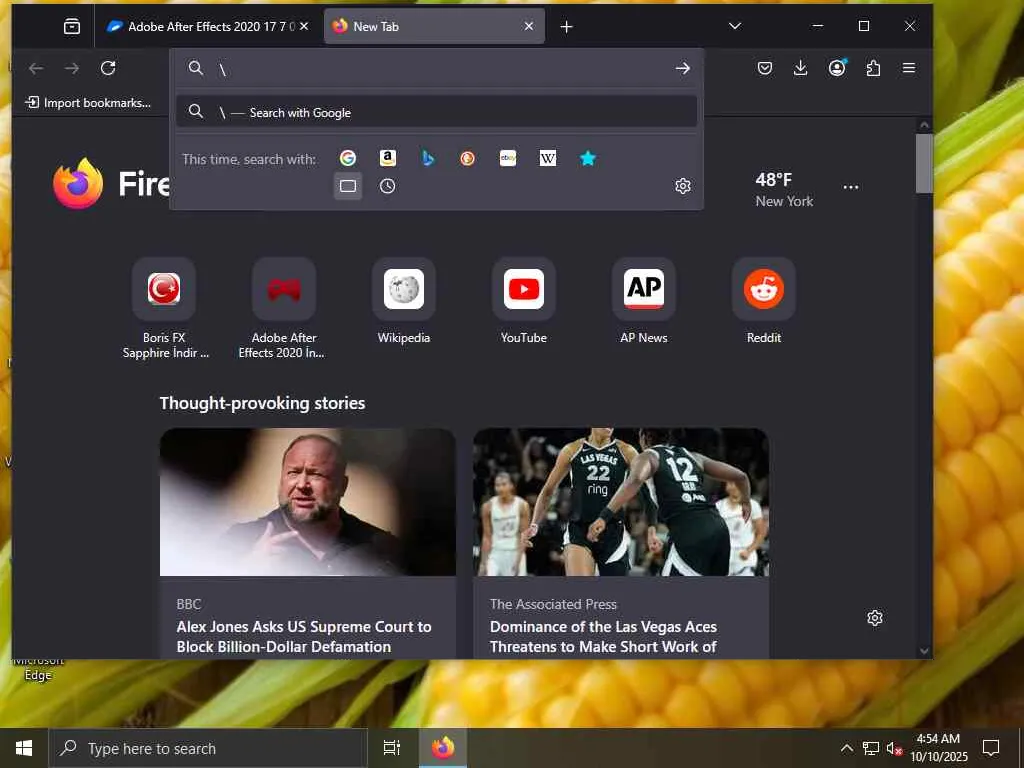The width and height of the screenshot is (1024, 768).
Task: Read the Dominance of the Las Vegas Aces headline
Action: 603,637
